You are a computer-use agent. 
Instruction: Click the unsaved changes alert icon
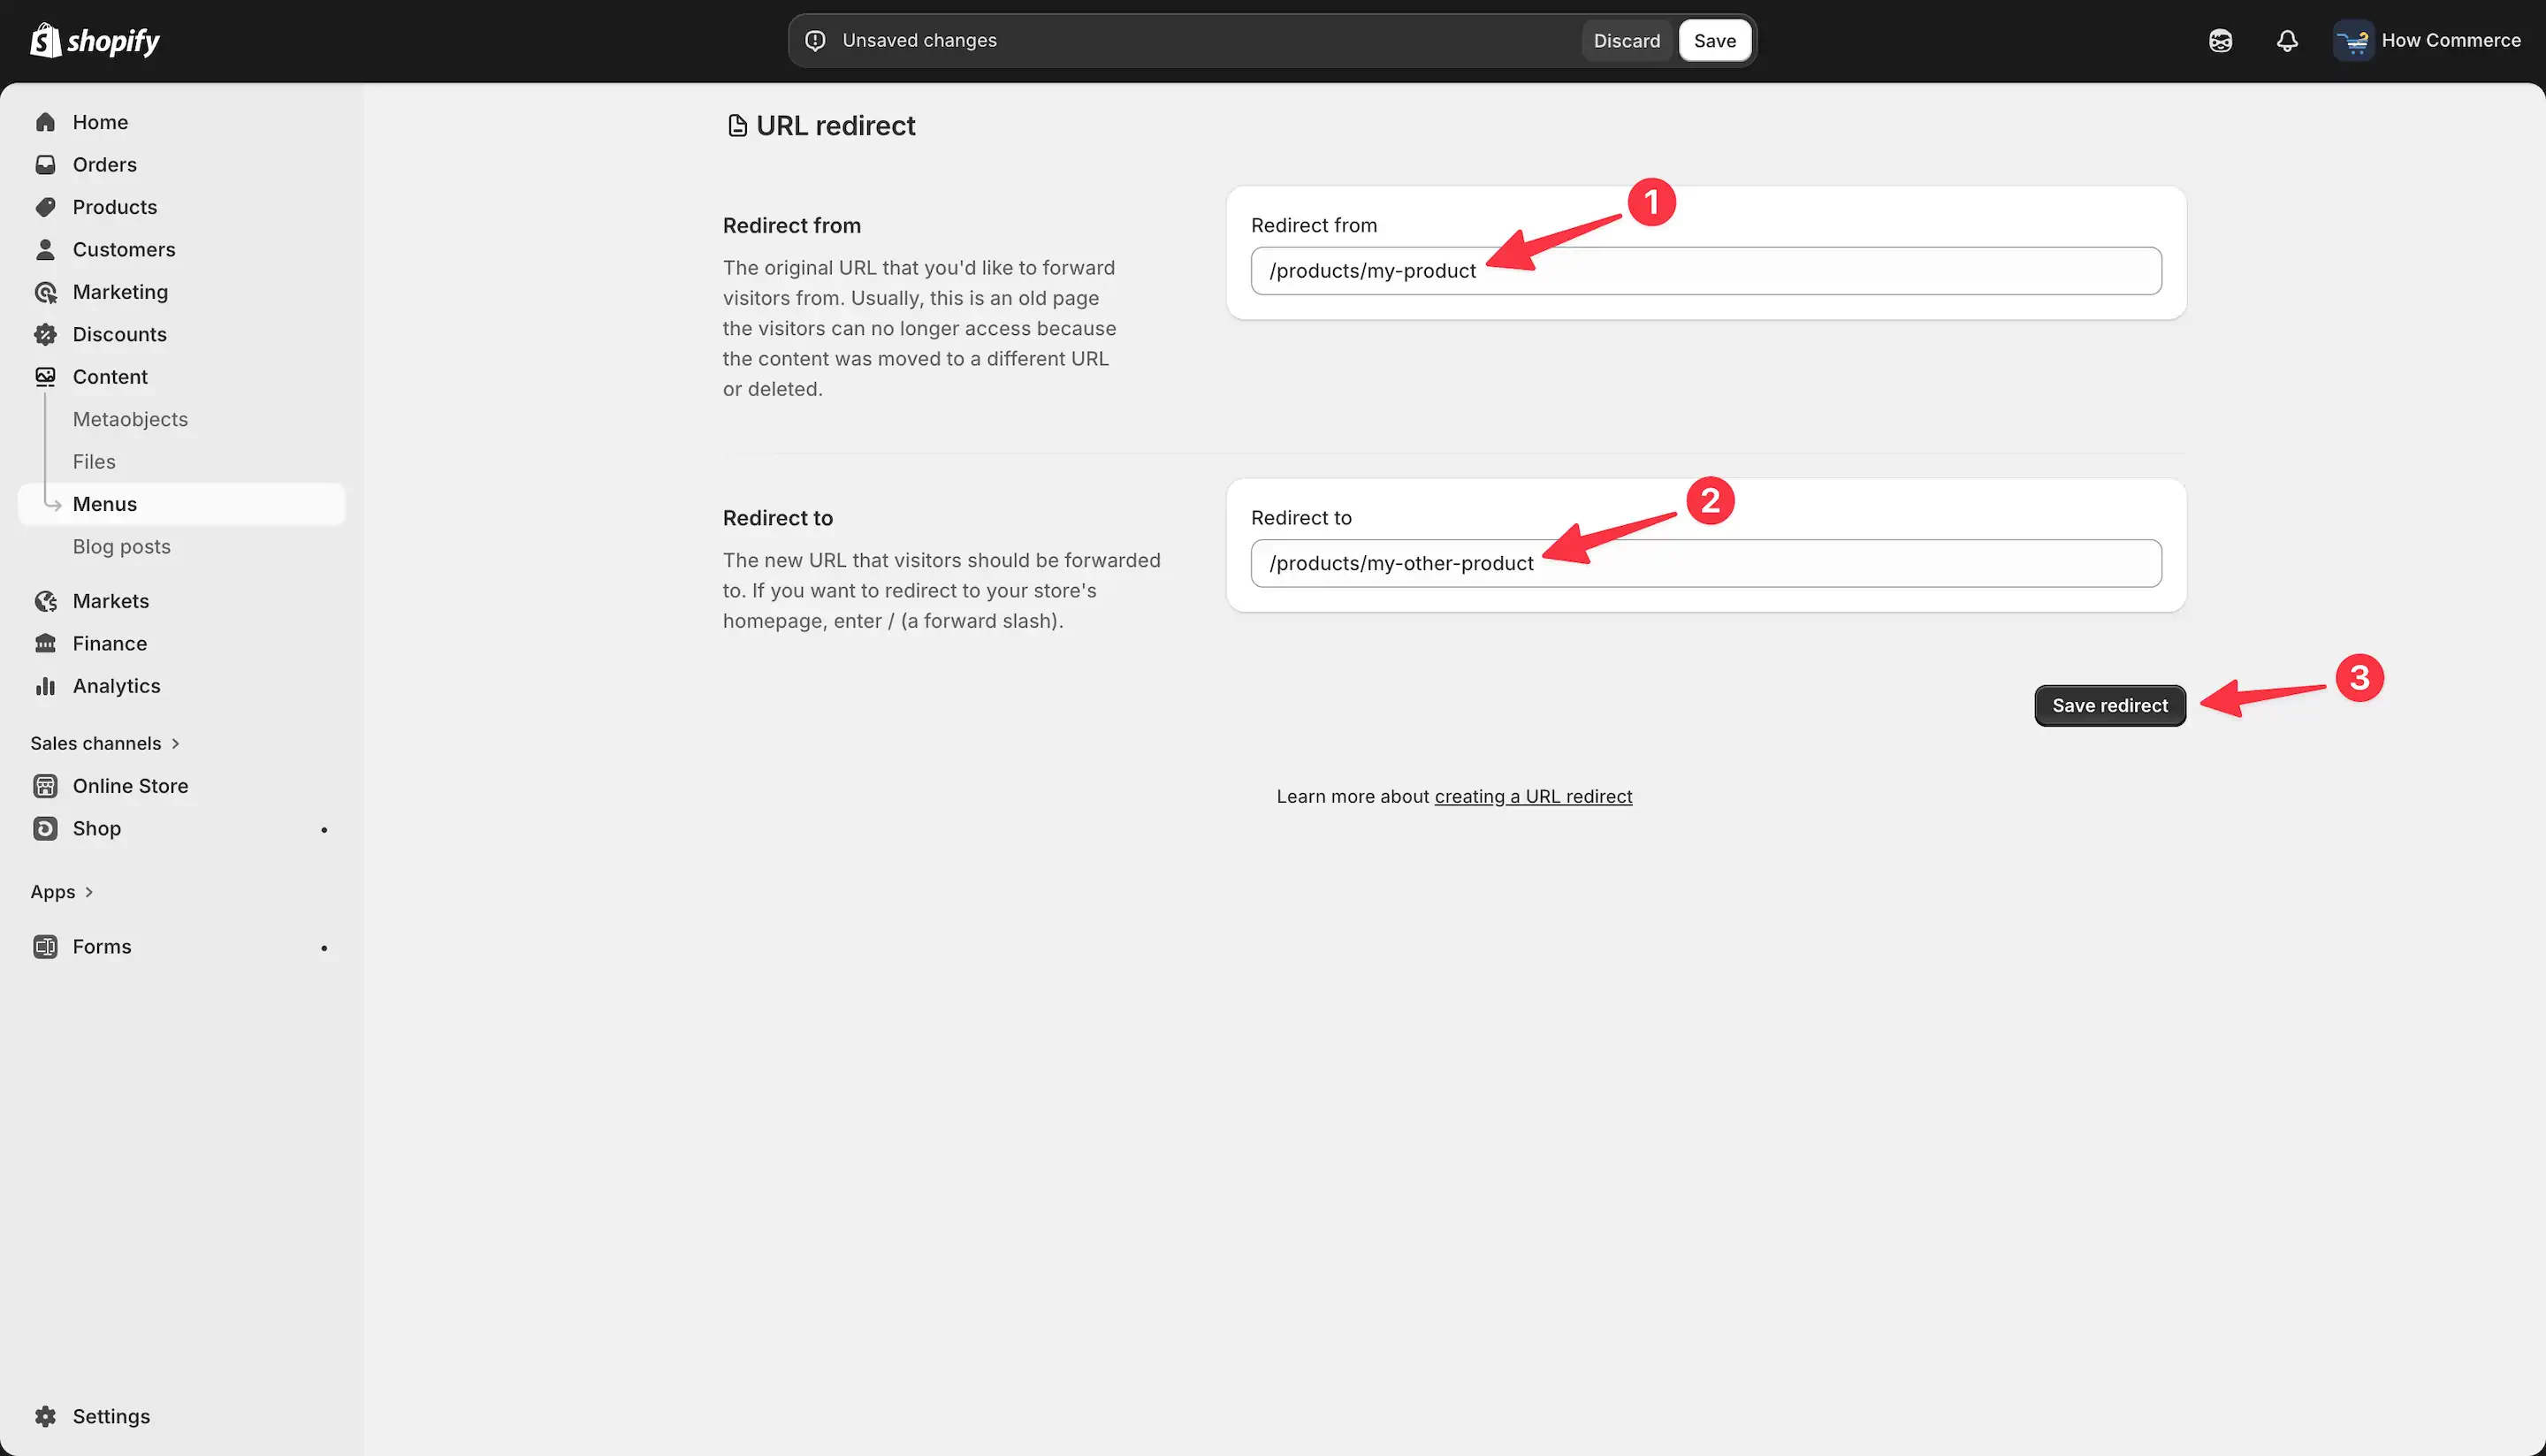coord(815,40)
